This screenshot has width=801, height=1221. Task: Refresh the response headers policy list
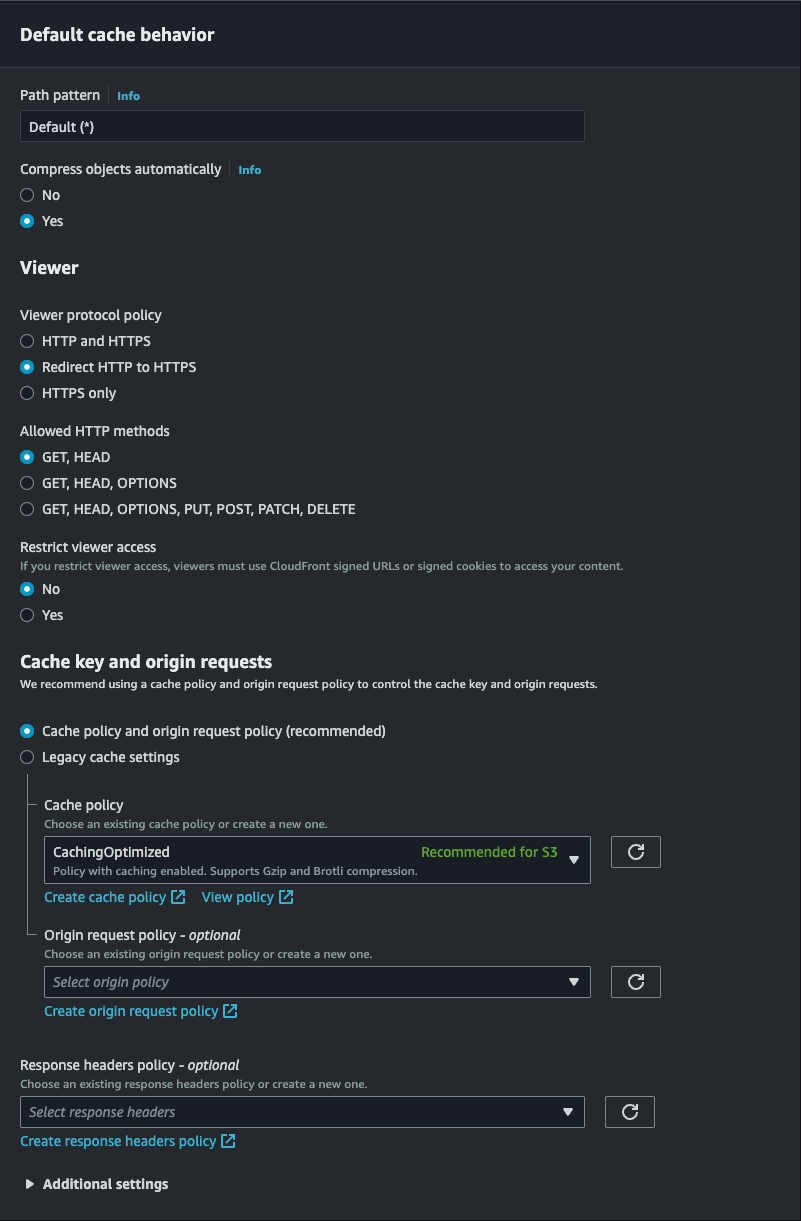pos(629,1111)
